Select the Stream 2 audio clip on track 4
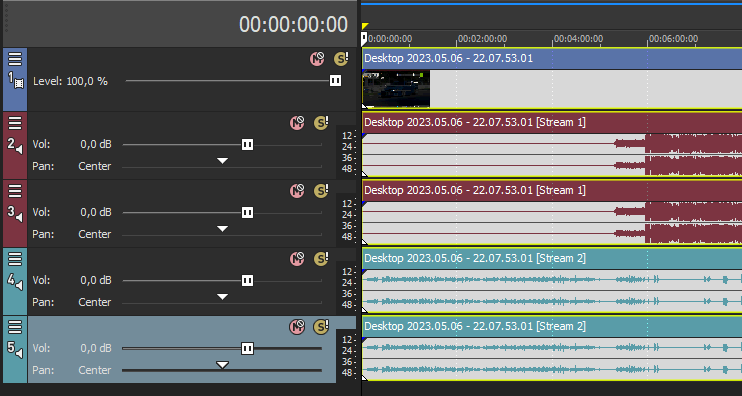The width and height of the screenshot is (742, 396). pos(552,281)
